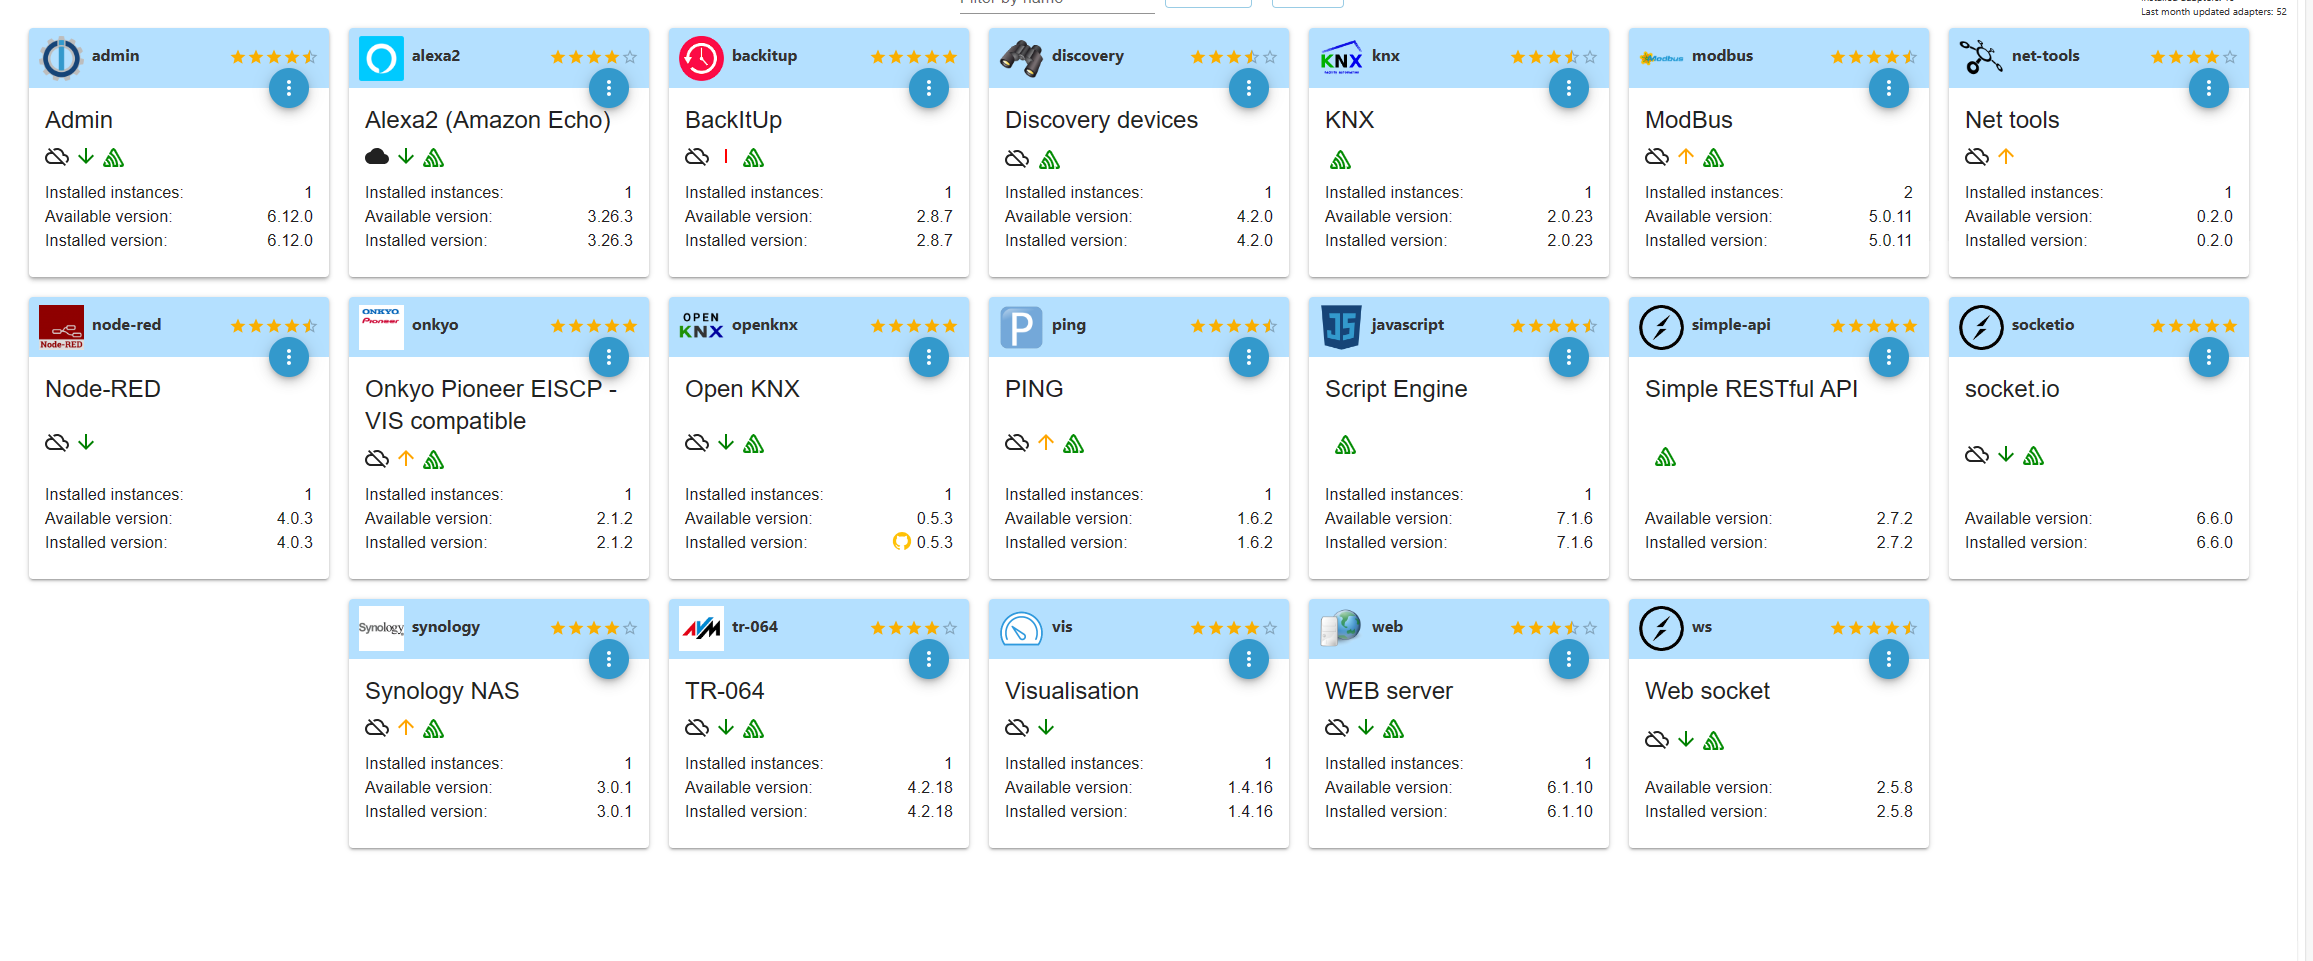Click the star rating on the discovery card
Image resolution: width=2313 pixels, height=961 pixels.
[1234, 57]
